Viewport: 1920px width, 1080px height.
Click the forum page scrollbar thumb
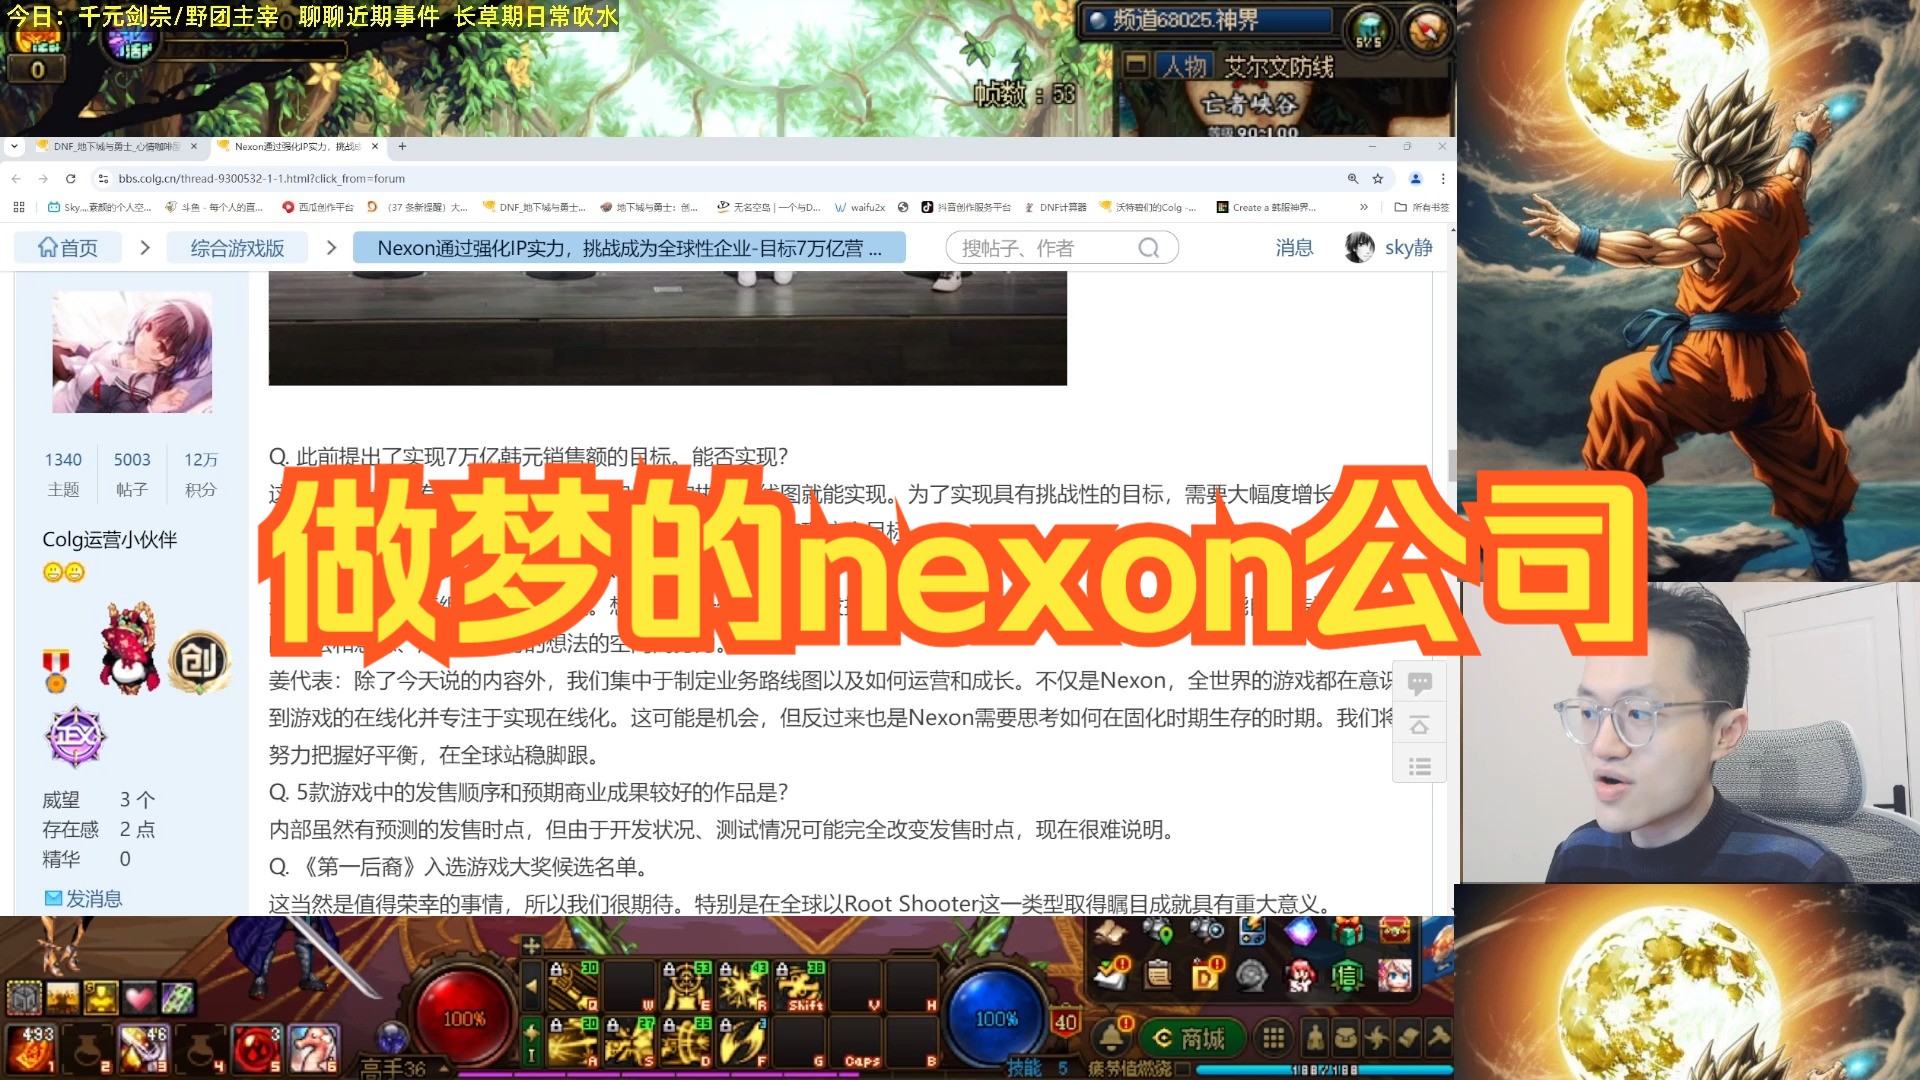pos(1452,465)
